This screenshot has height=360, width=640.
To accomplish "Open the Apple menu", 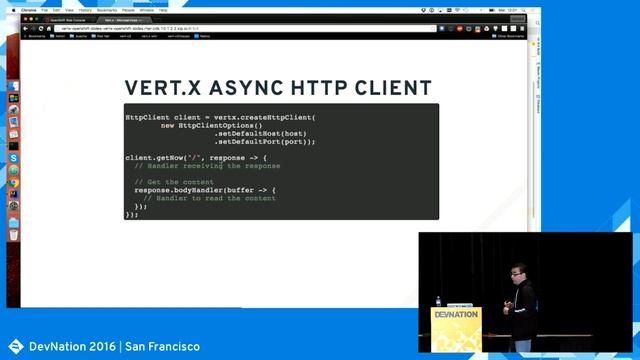I will coord(13,10).
